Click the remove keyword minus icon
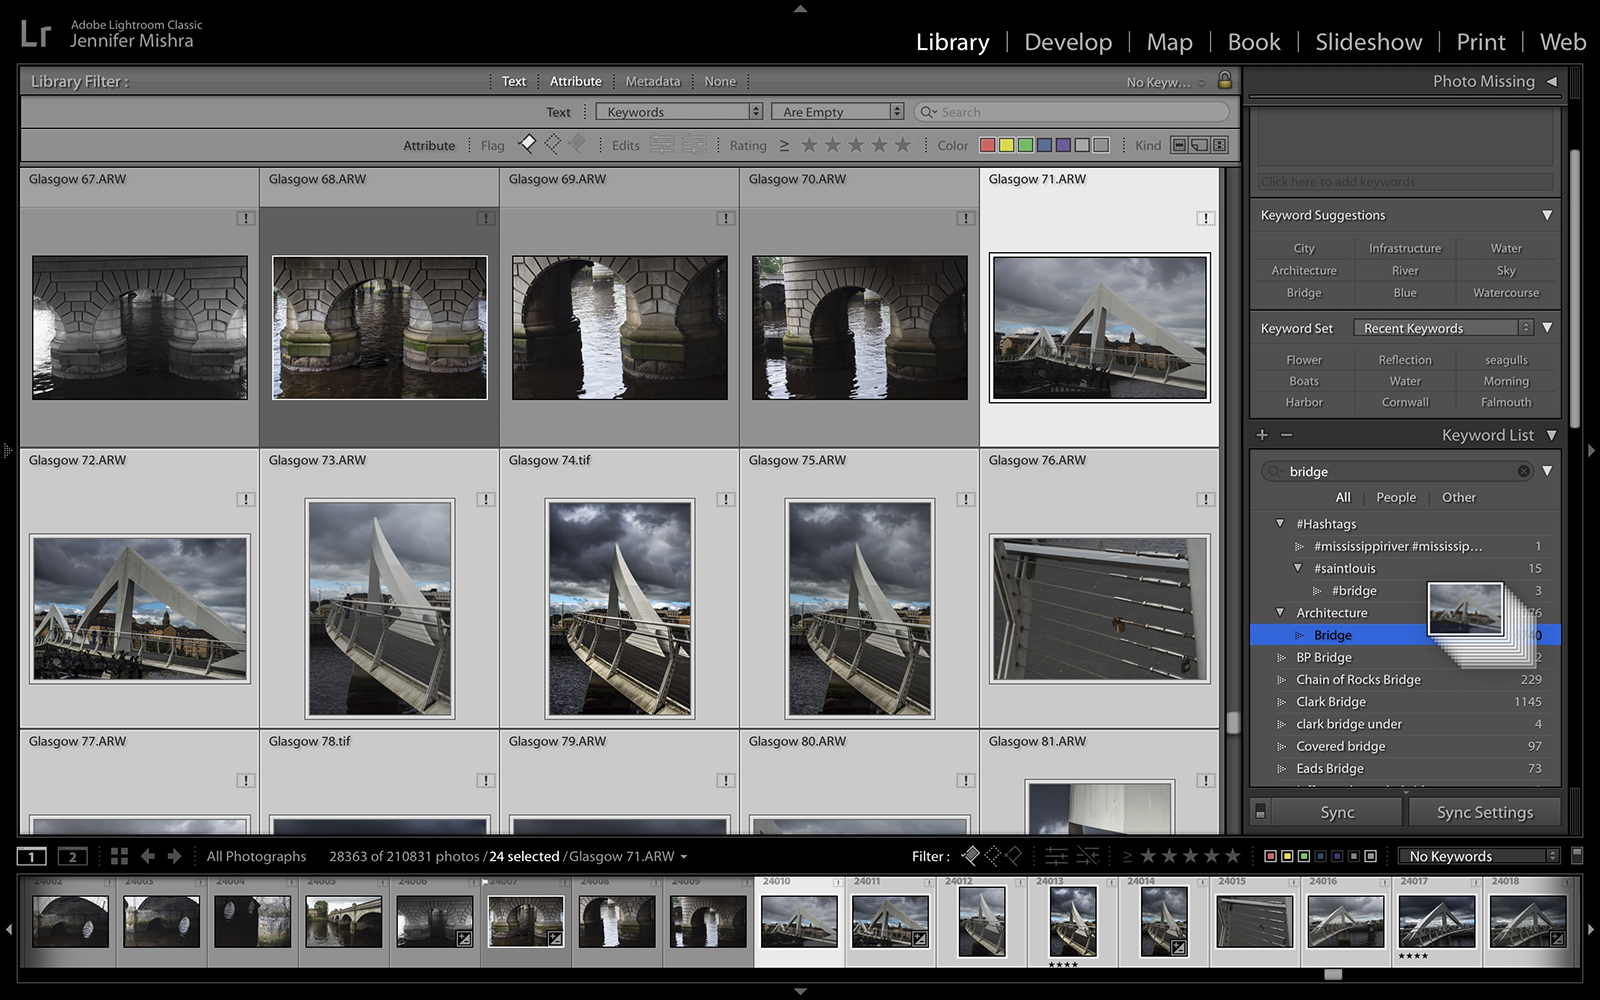 [x=1287, y=435]
